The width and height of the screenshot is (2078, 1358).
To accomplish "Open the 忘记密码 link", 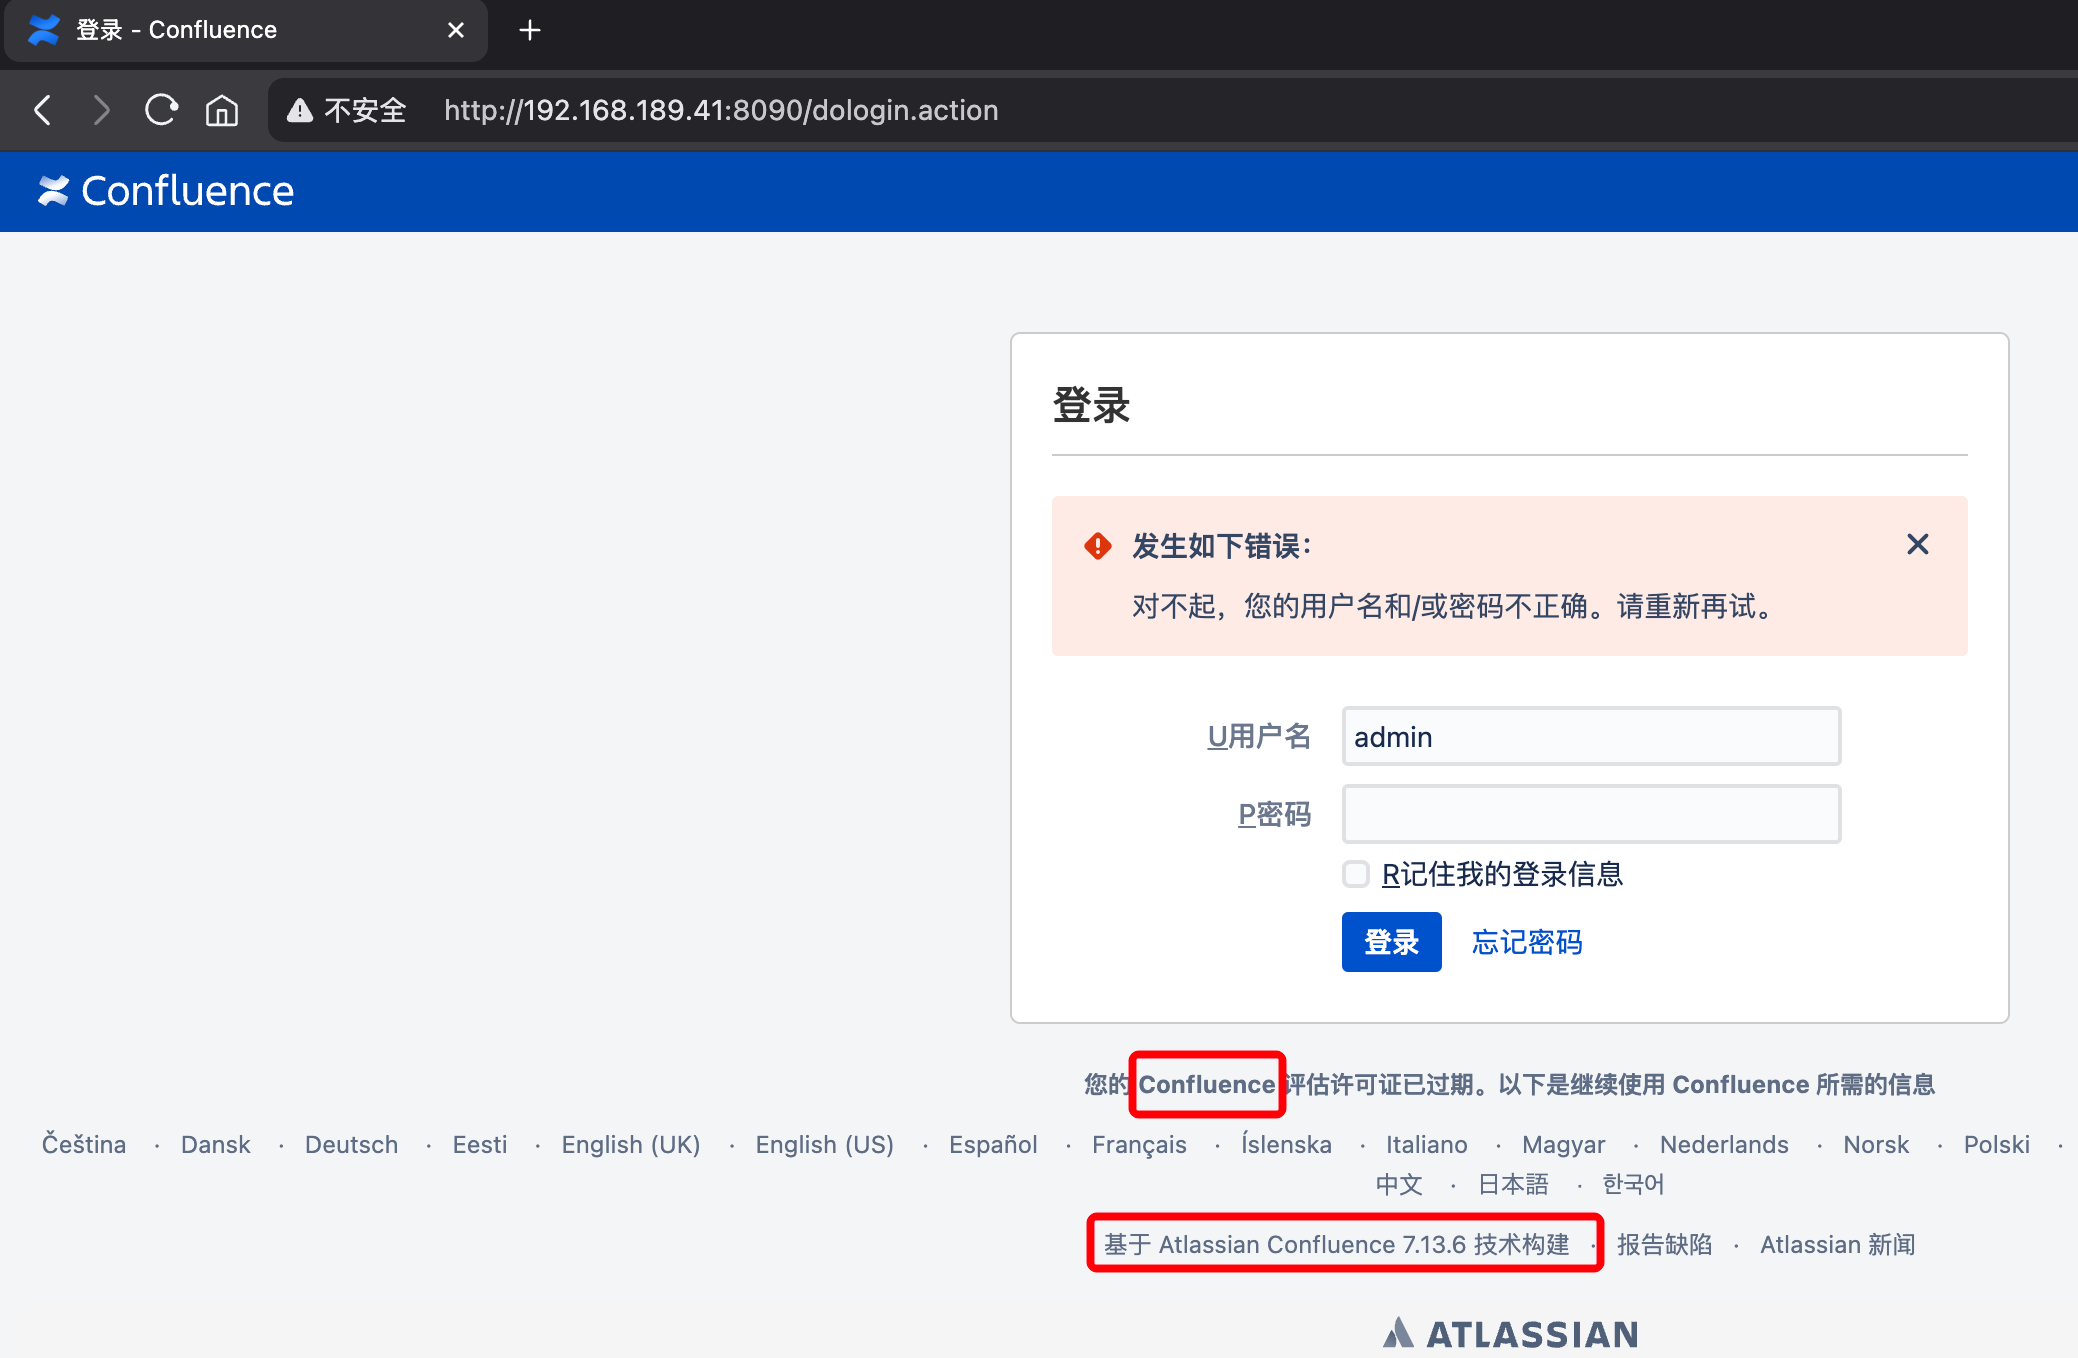I will tap(1526, 942).
